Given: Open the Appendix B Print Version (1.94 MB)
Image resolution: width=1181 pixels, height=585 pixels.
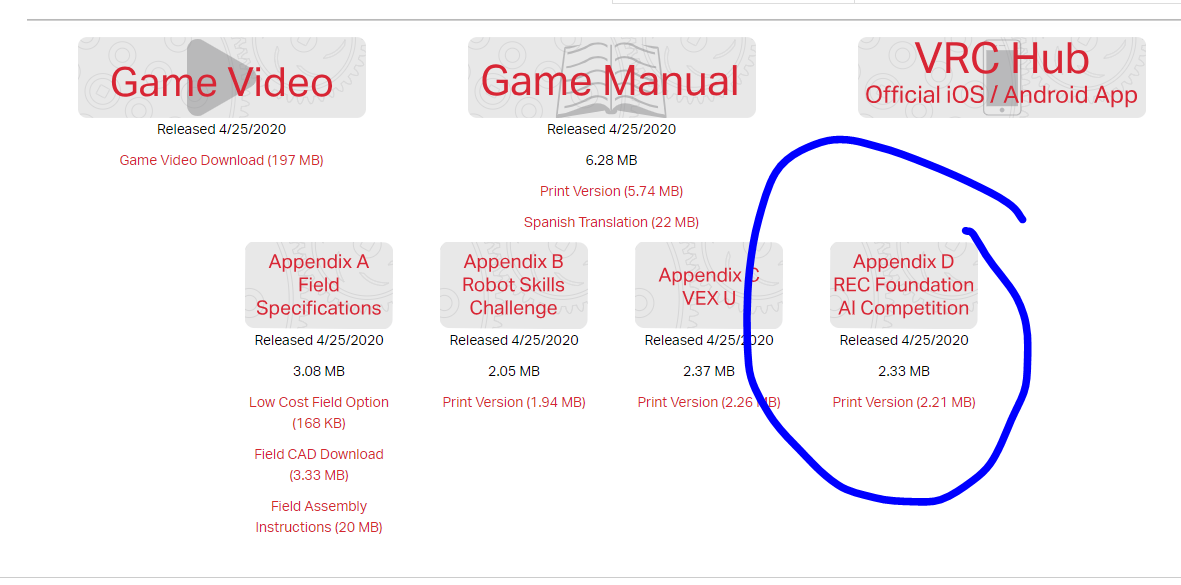Looking at the screenshot, I should click(514, 402).
